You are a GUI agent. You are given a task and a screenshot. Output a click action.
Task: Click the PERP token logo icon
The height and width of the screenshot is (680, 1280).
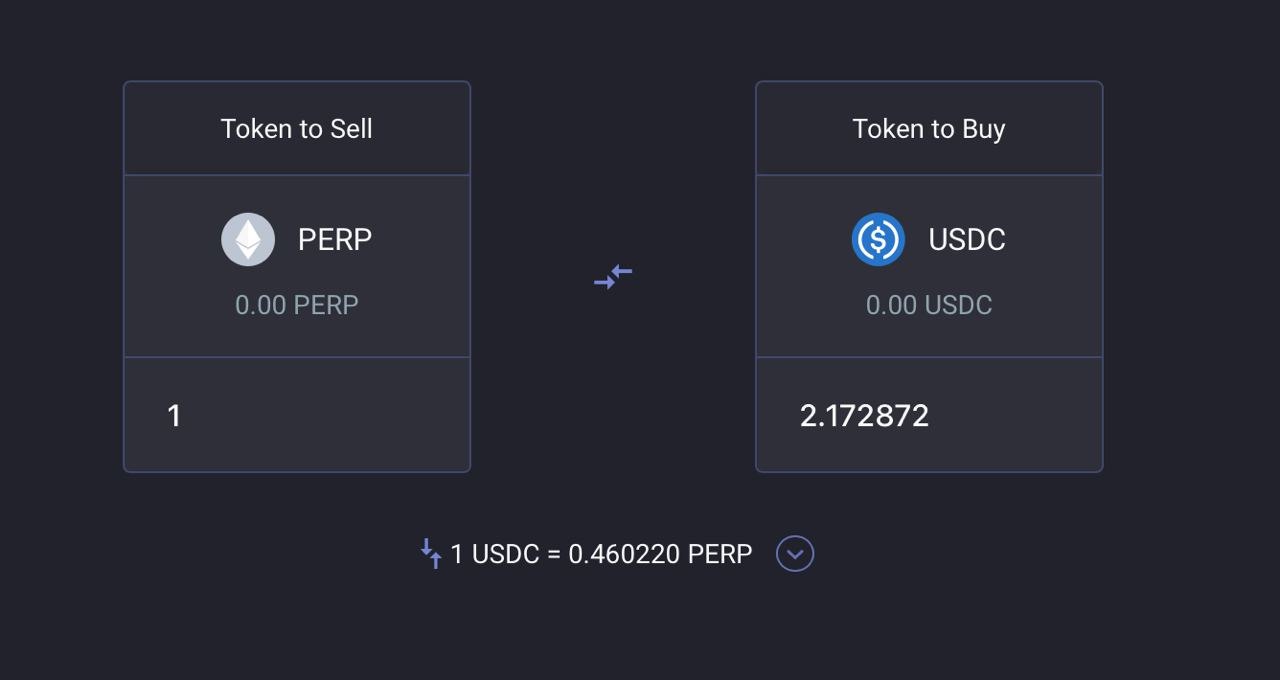pos(248,240)
